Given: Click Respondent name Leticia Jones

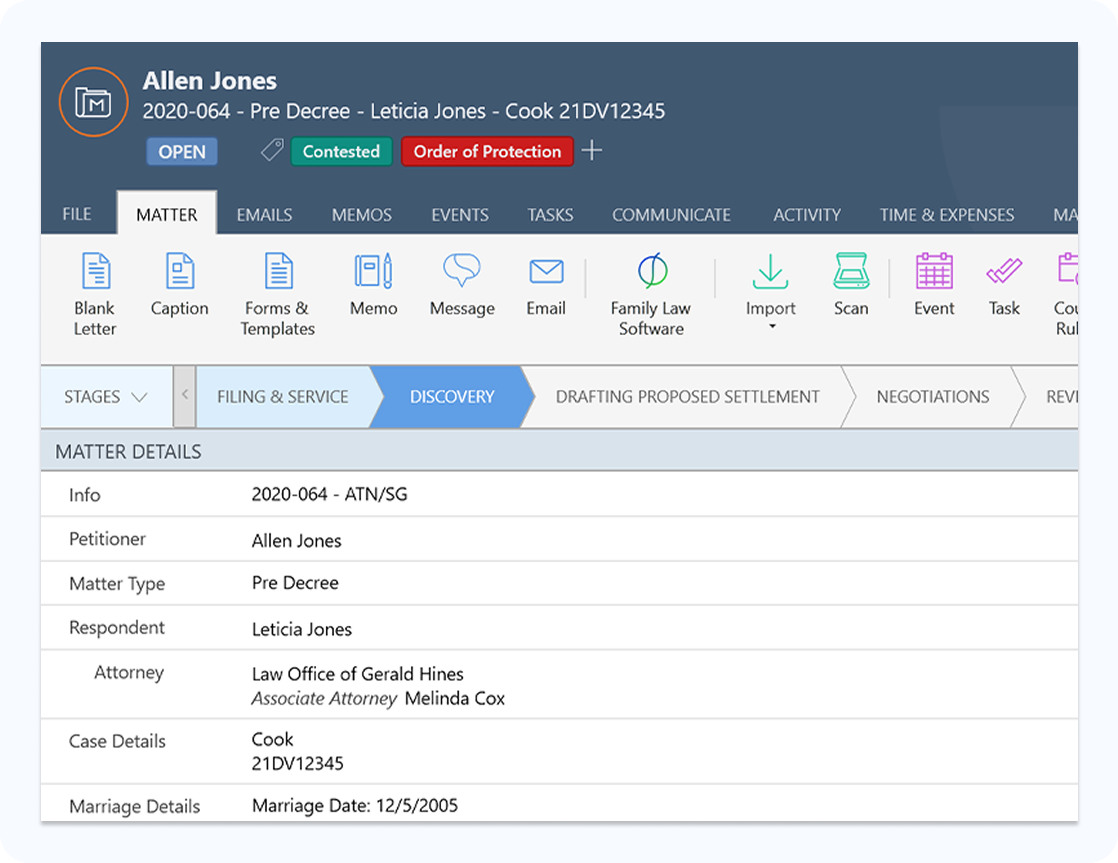Looking at the screenshot, I should click(x=302, y=629).
